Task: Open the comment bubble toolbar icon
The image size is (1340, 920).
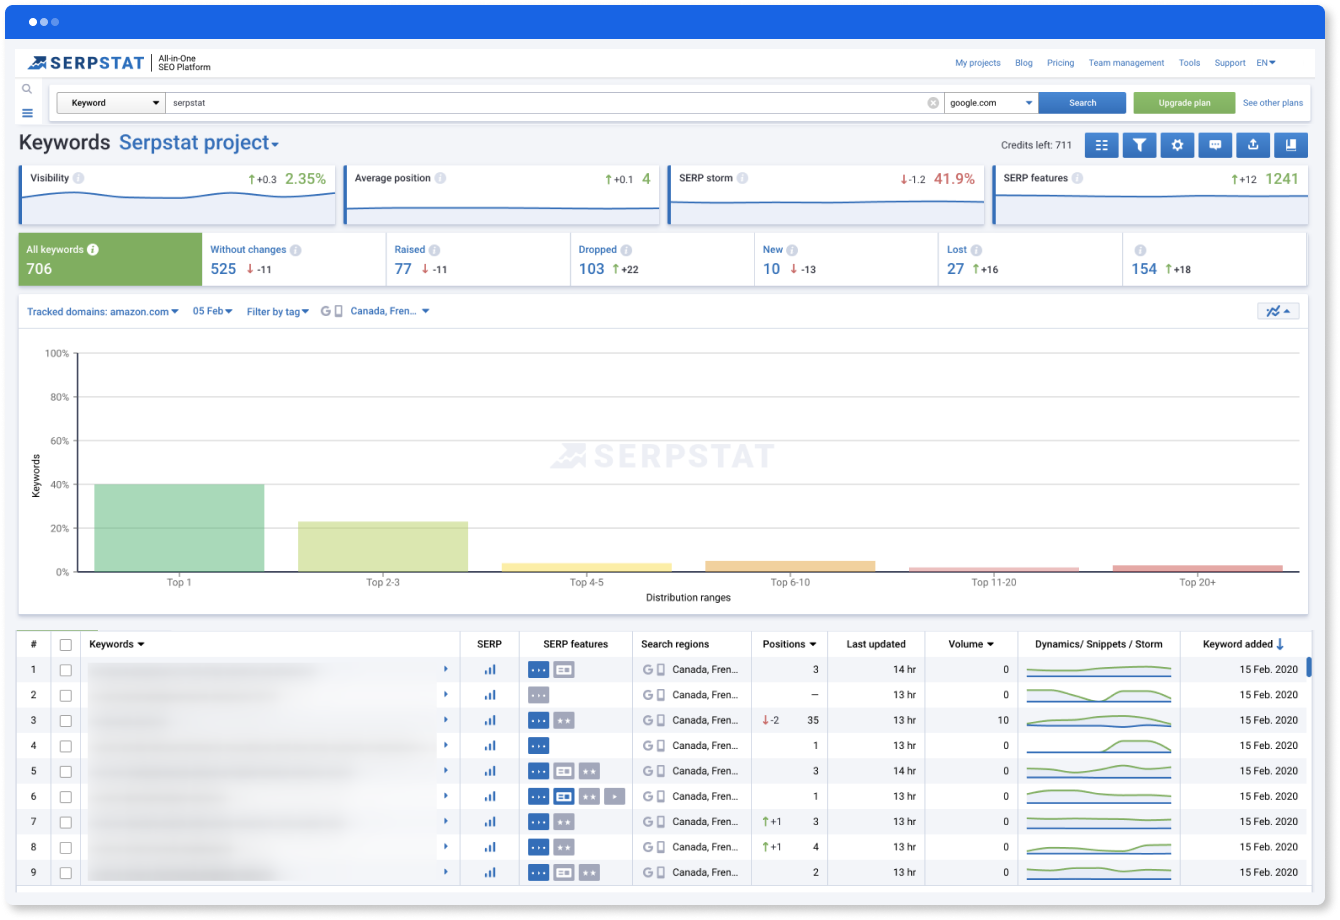Action: tap(1215, 145)
